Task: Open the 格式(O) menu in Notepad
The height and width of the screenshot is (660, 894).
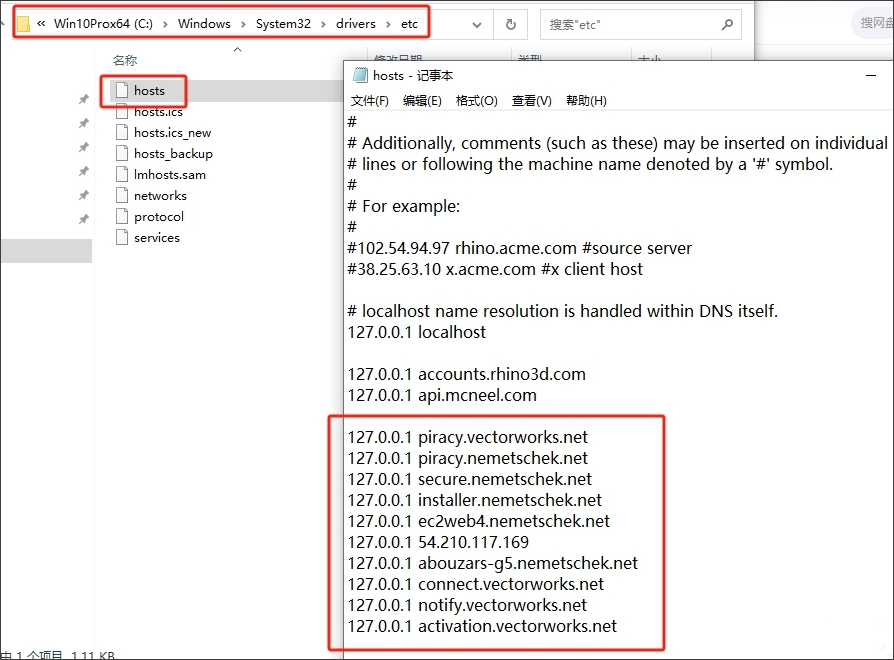Action: [477, 101]
